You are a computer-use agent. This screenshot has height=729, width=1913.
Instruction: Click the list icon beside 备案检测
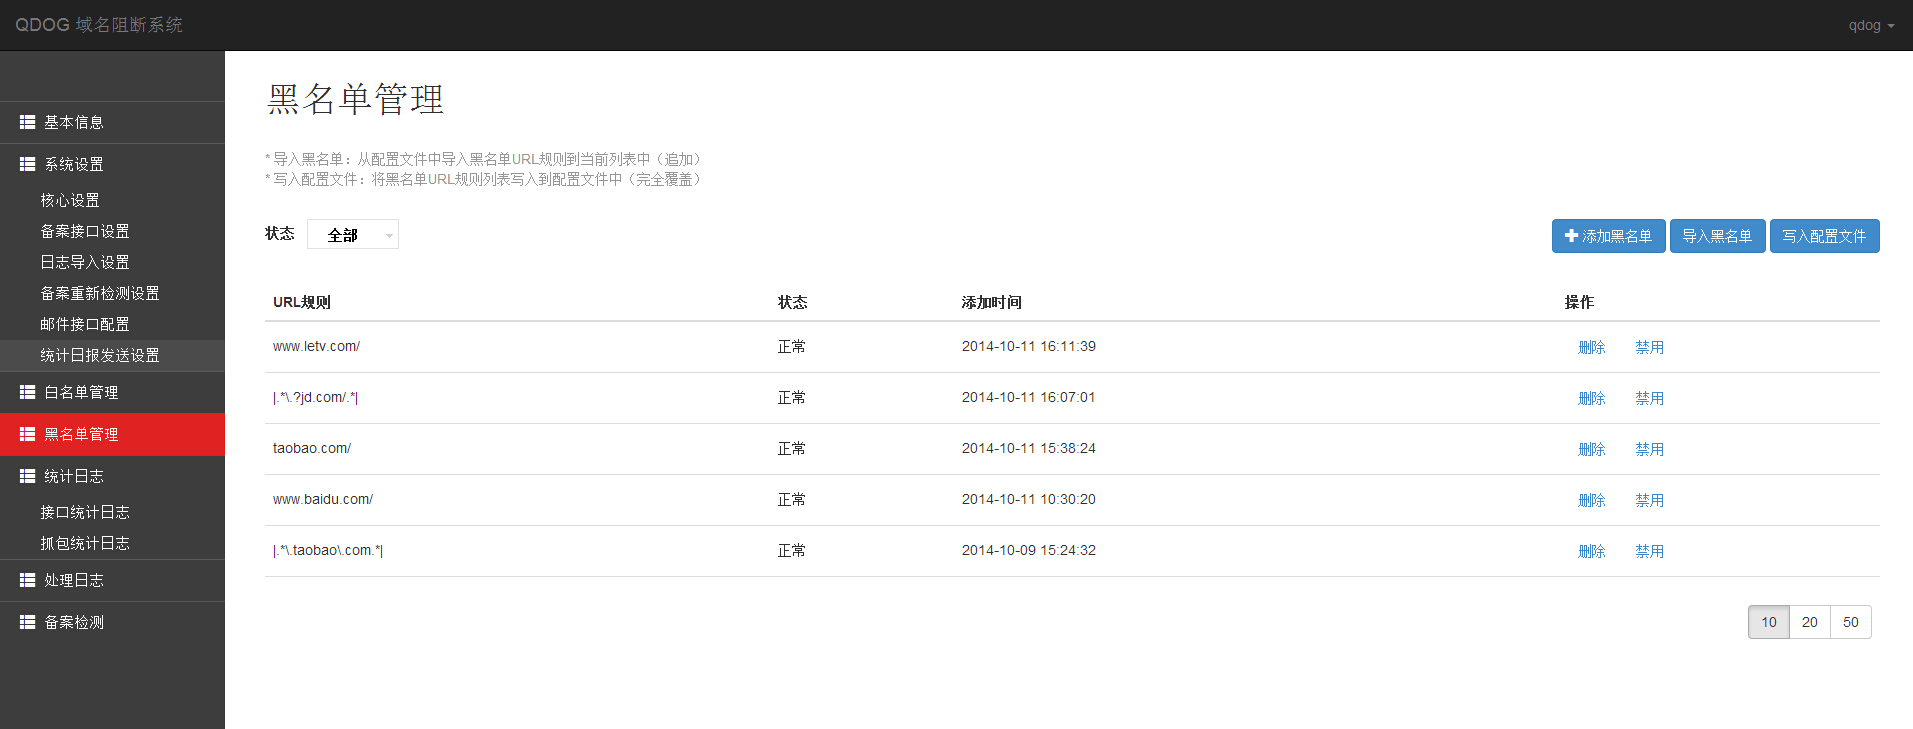28,622
